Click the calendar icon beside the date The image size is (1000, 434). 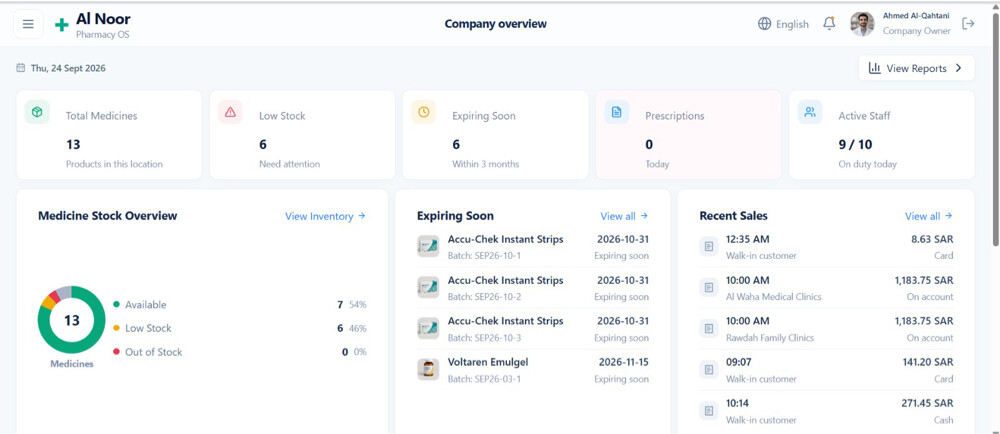[21, 68]
